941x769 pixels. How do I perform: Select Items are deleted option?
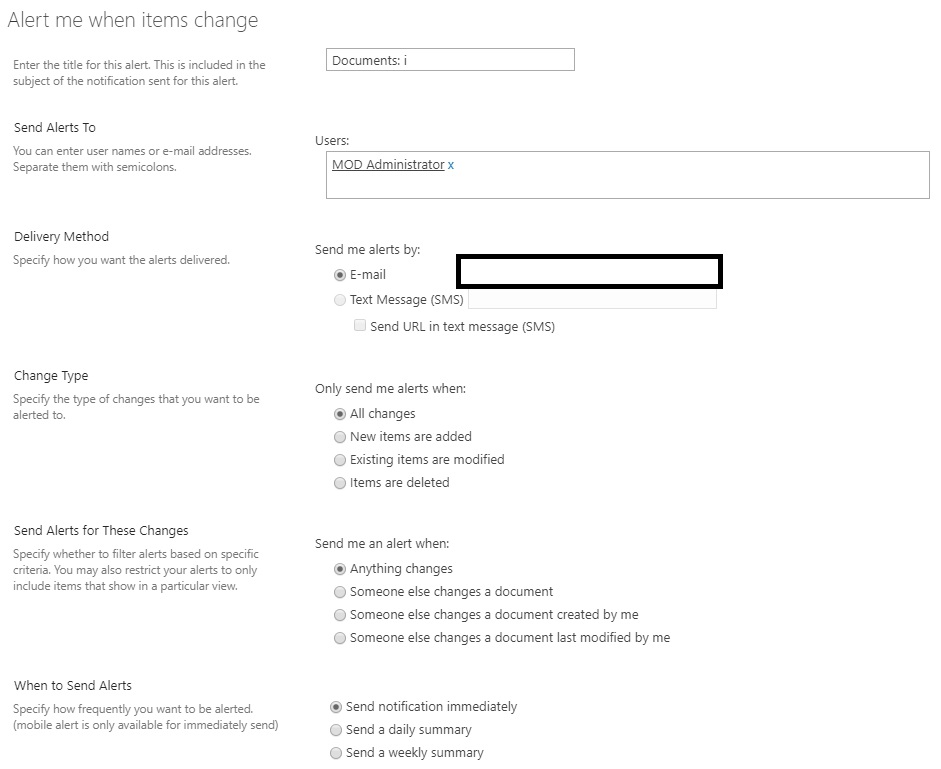coord(340,483)
